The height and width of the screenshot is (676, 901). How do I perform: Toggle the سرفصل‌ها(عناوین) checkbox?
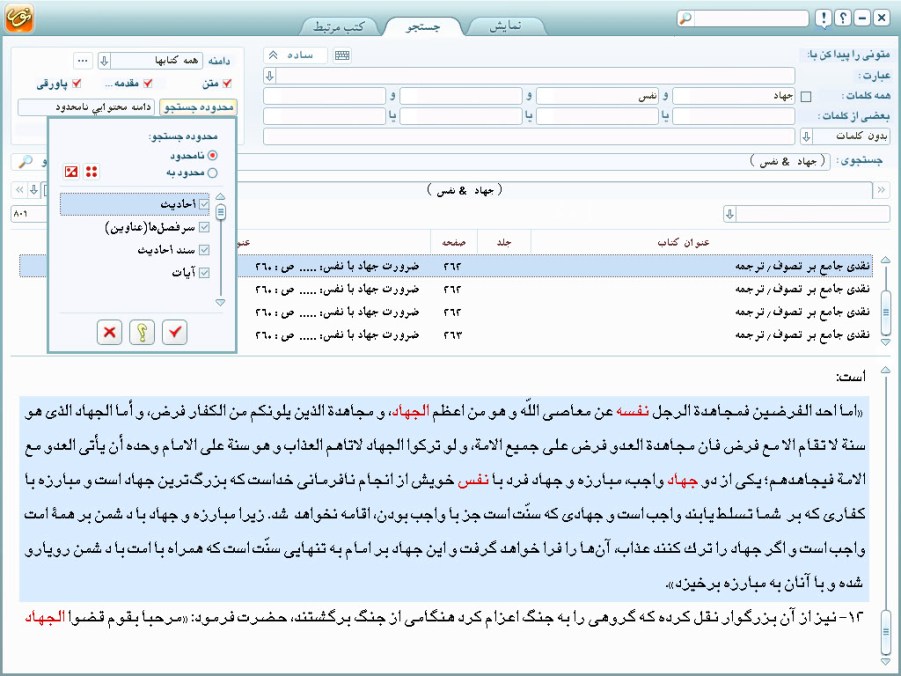pos(204,227)
